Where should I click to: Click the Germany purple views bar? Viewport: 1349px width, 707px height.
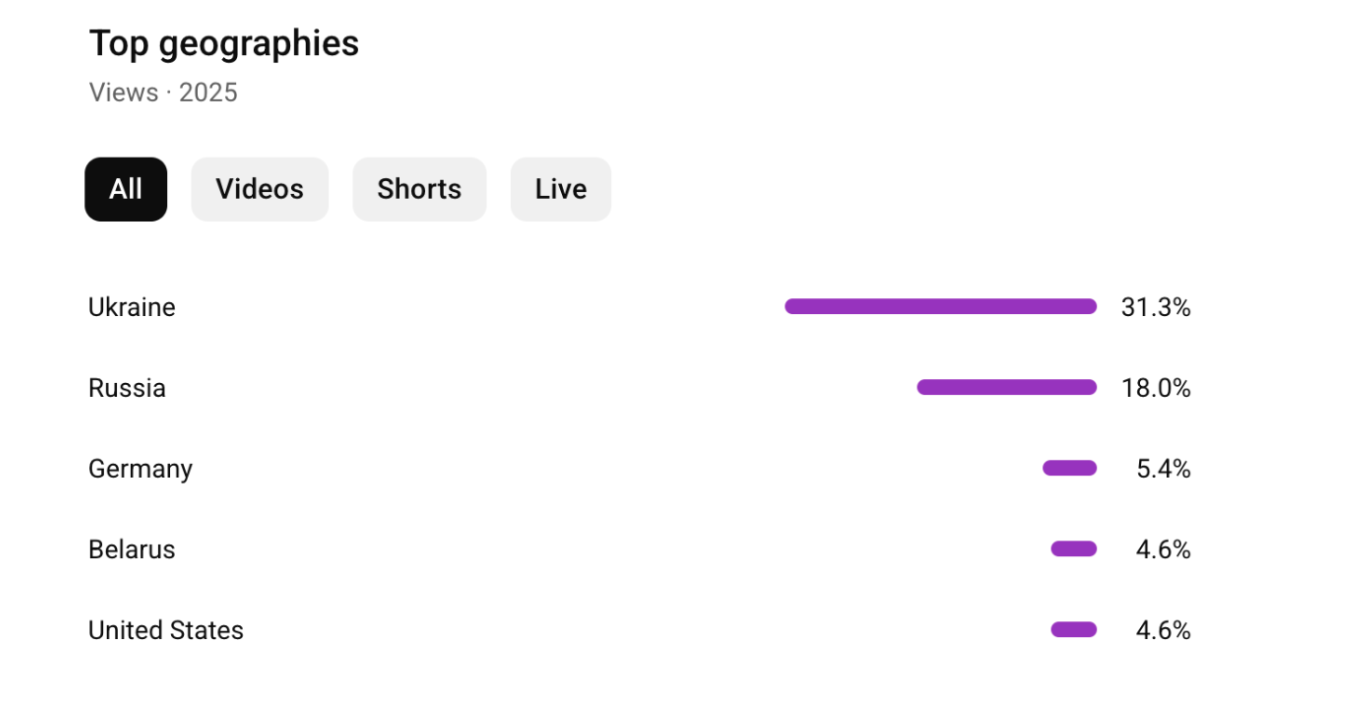click(x=1069, y=468)
